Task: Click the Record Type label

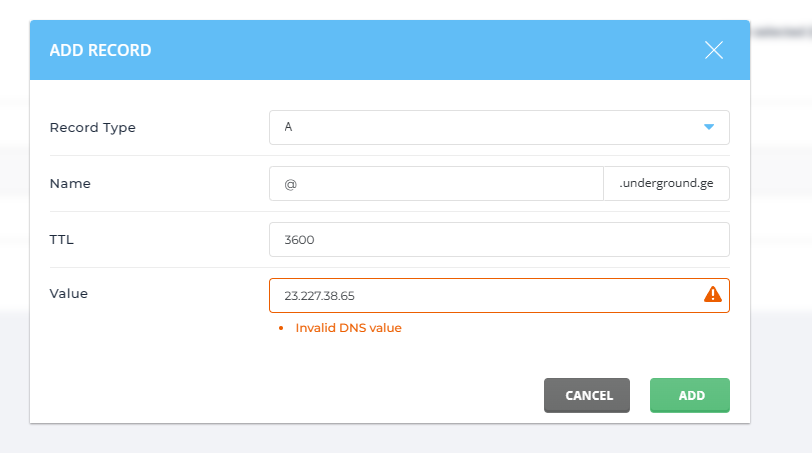Action: [x=93, y=128]
